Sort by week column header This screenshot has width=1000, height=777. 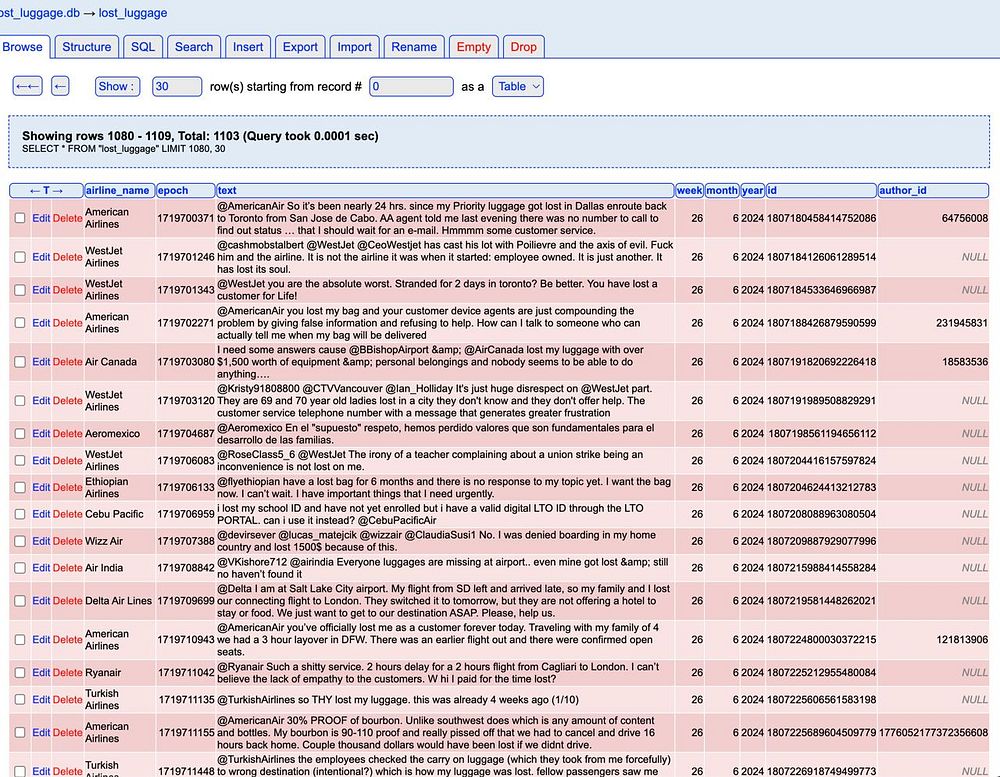coord(689,190)
